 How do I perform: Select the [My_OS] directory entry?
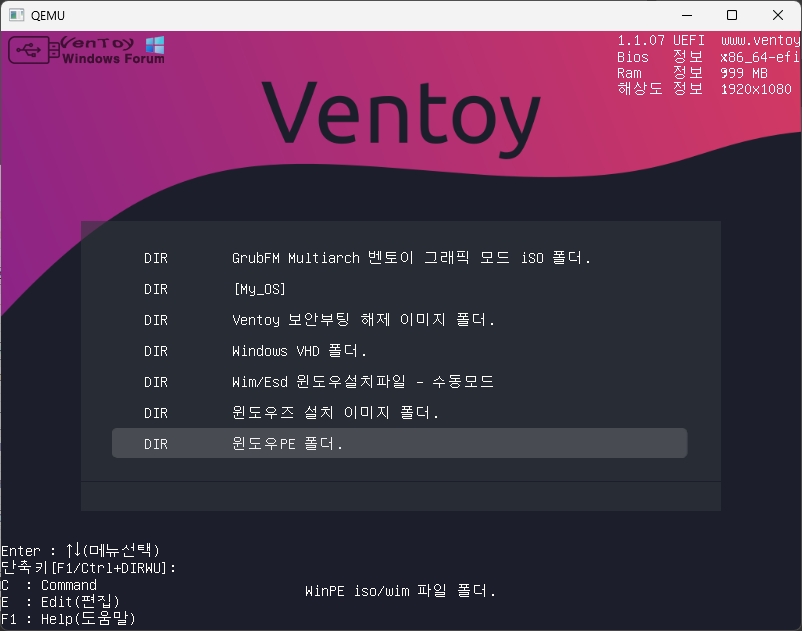[x=399, y=289]
